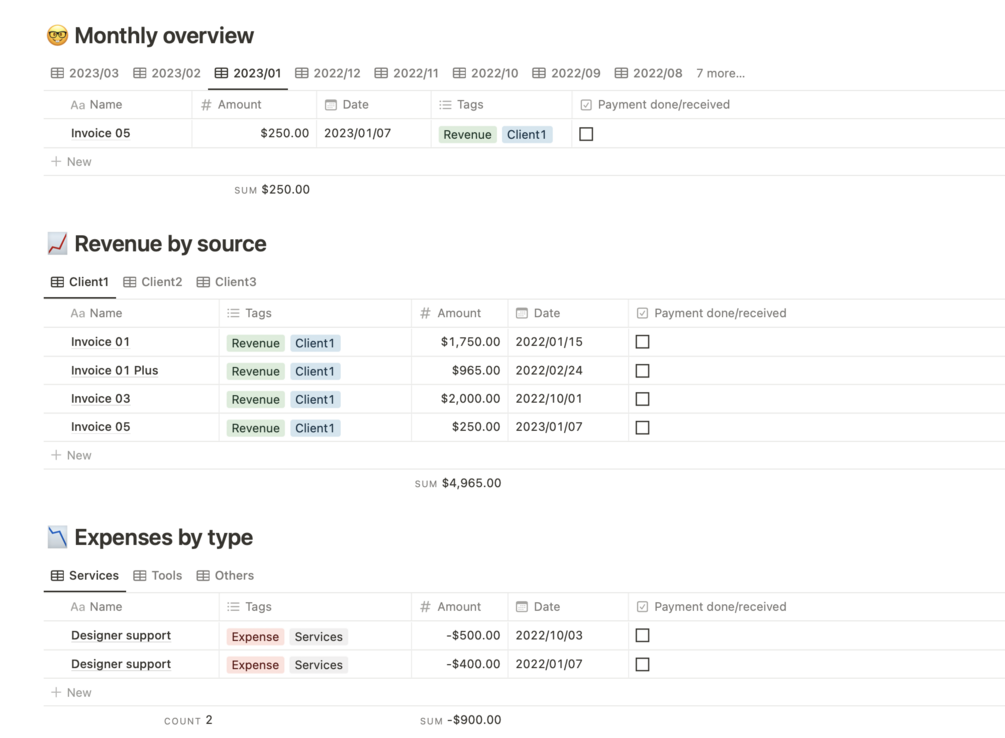Expand the '7 more...' views list
The image size is (1005, 738).
[720, 73]
